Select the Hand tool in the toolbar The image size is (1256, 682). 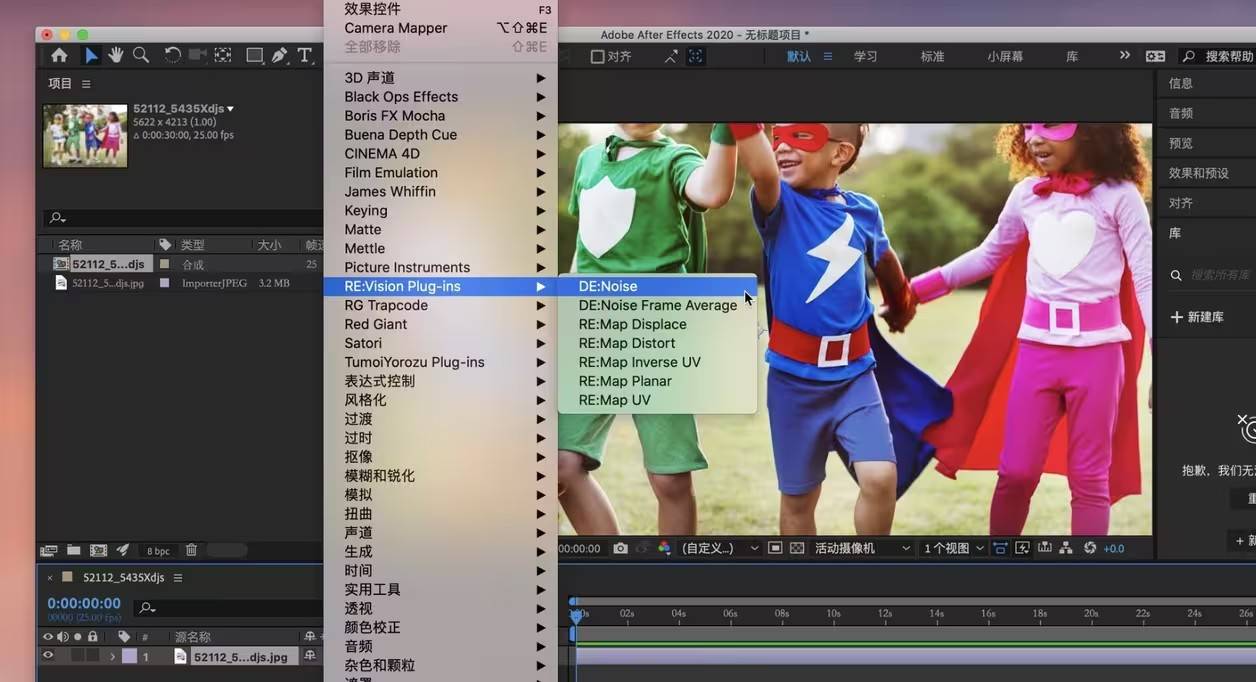click(116, 56)
